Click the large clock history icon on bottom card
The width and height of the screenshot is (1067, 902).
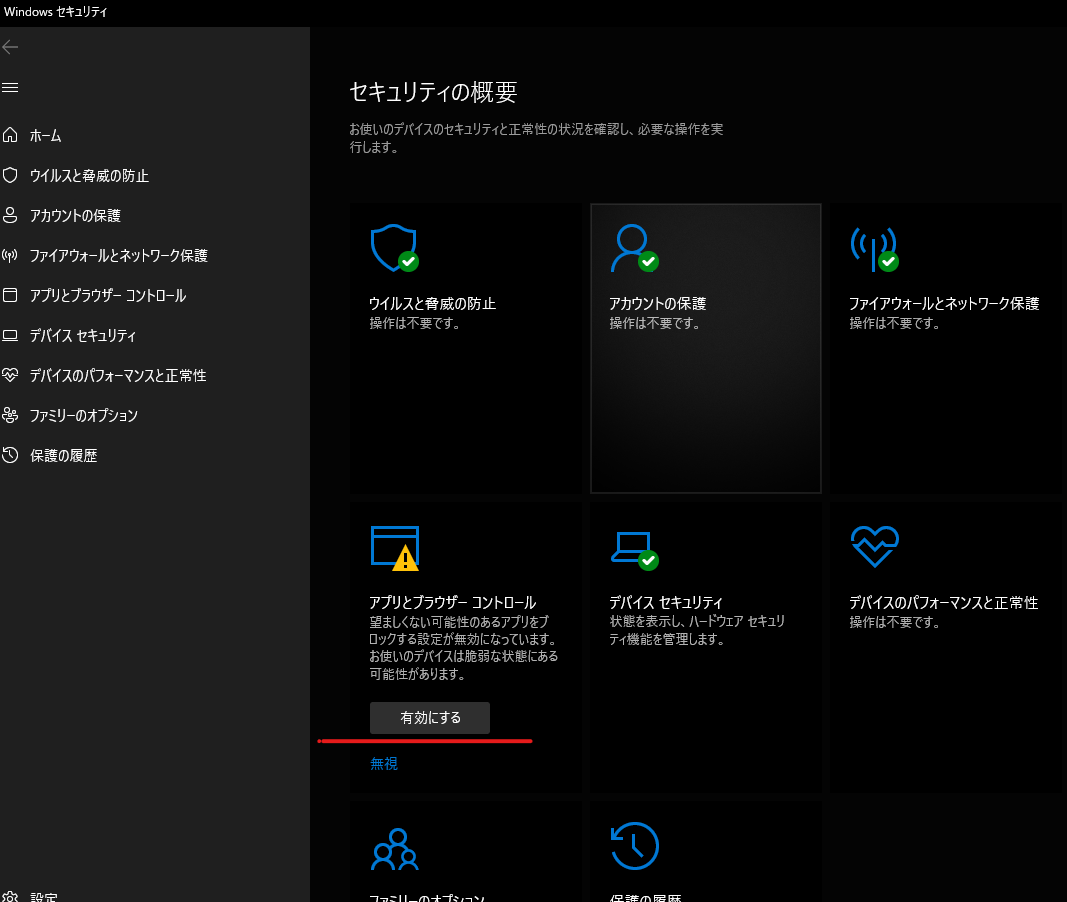[x=634, y=846]
